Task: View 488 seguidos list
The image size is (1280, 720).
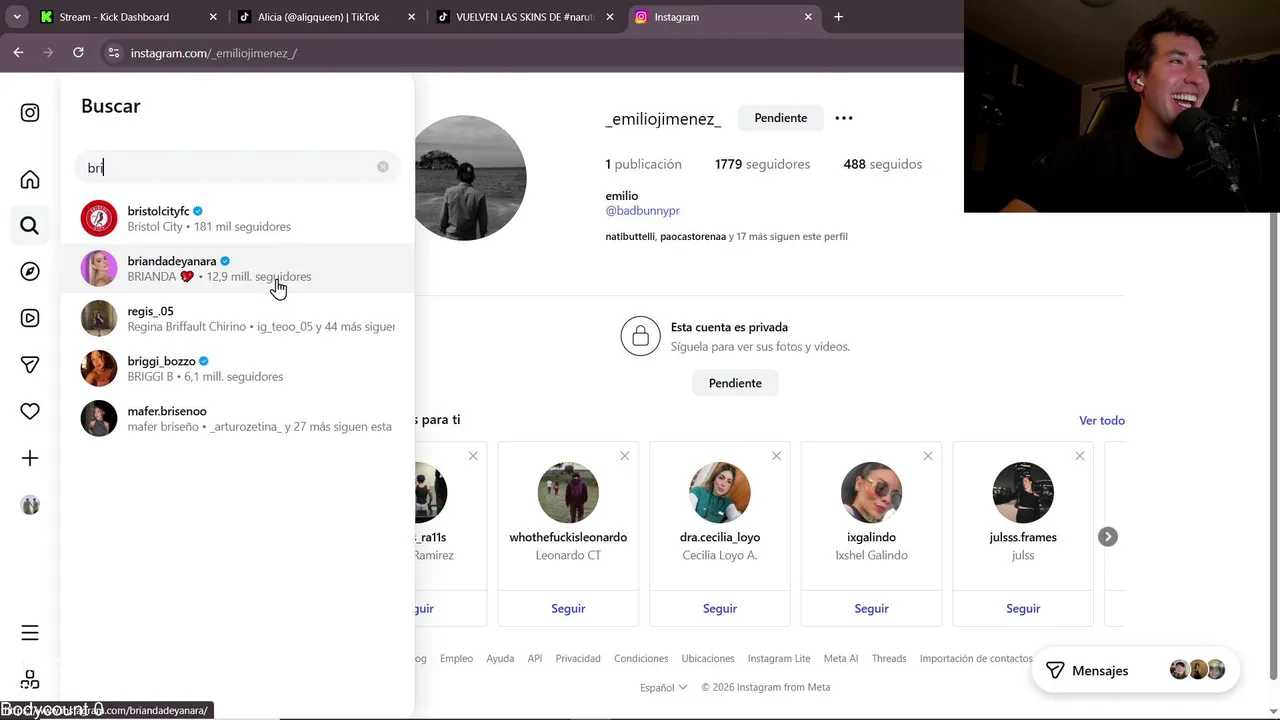Action: (883, 164)
